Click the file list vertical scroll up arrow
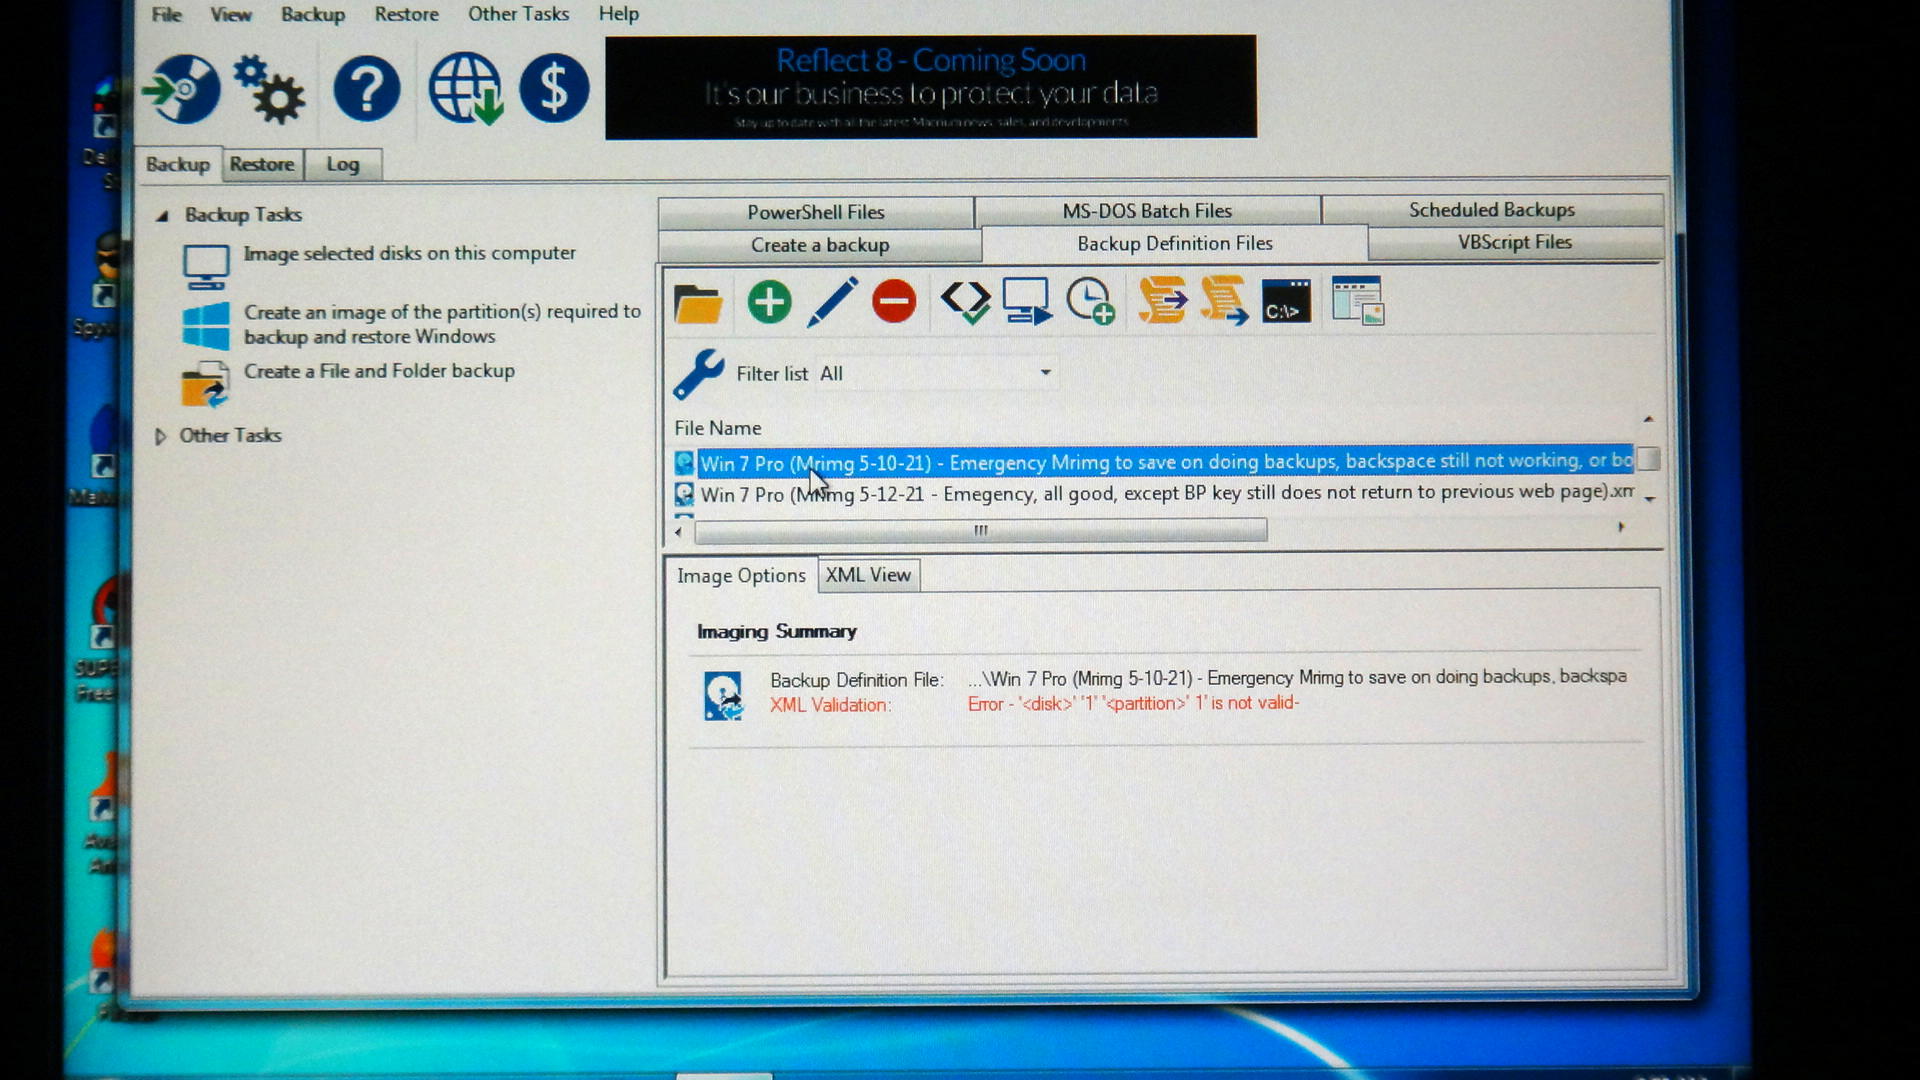 pyautogui.click(x=1648, y=419)
